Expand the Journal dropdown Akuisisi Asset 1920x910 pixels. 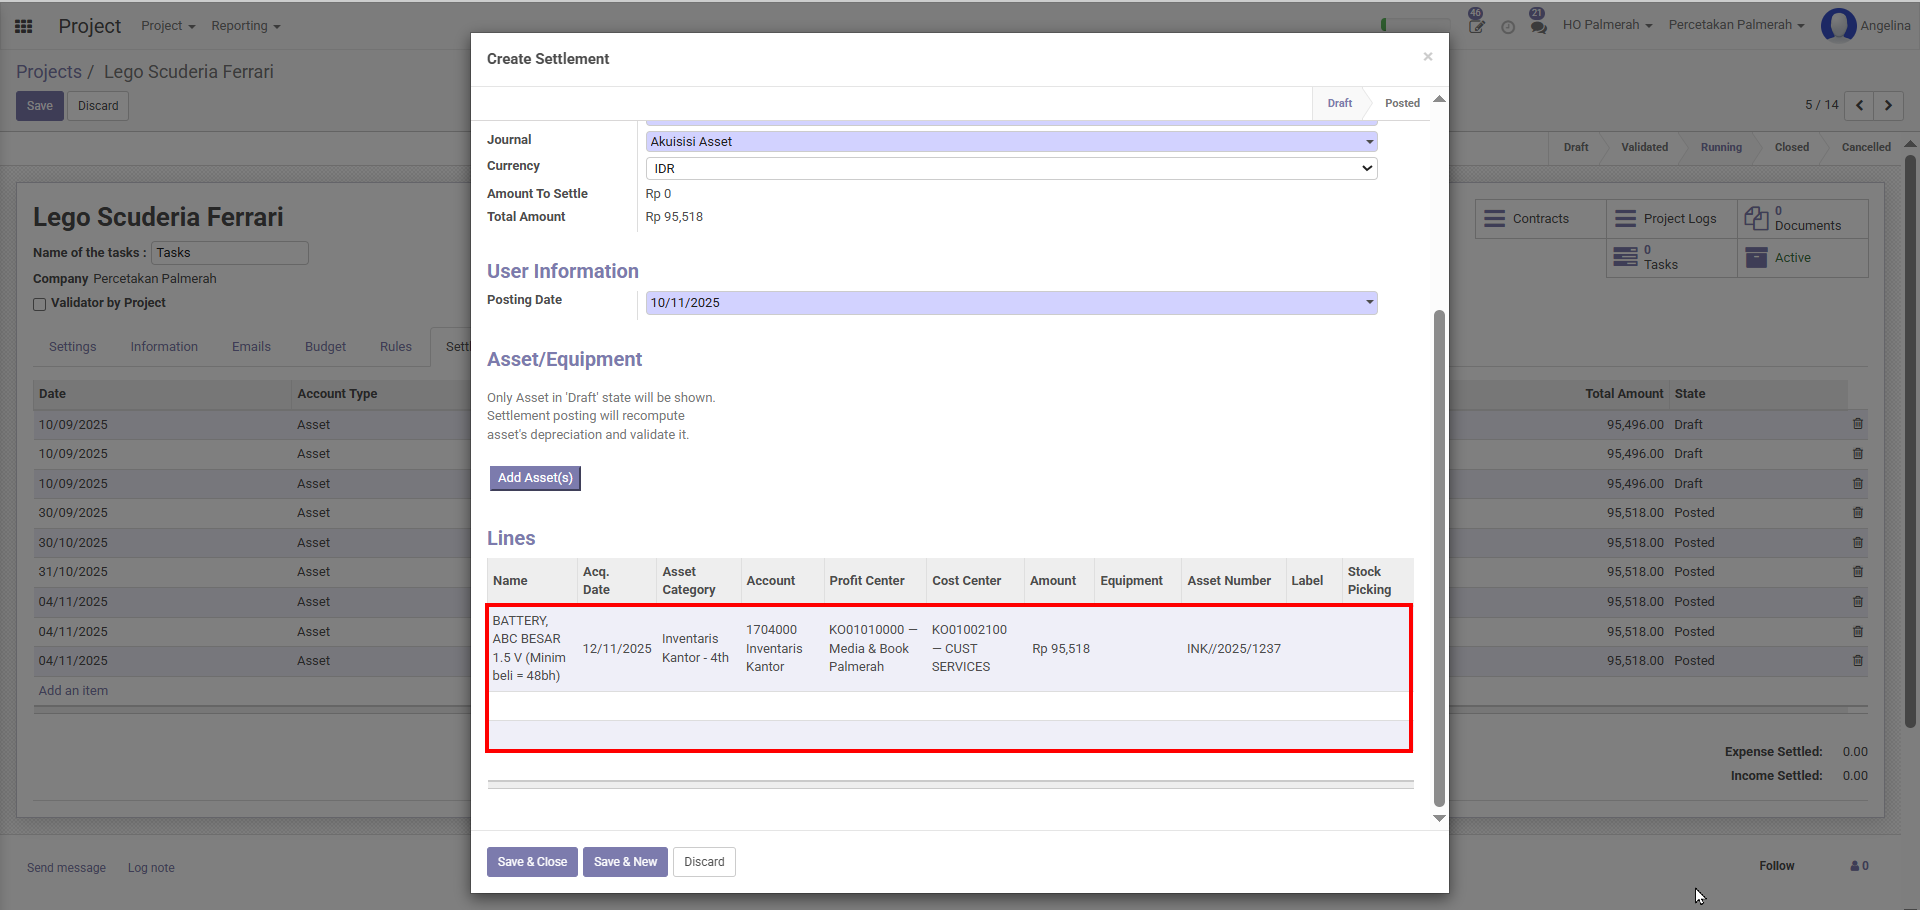tap(1011, 142)
